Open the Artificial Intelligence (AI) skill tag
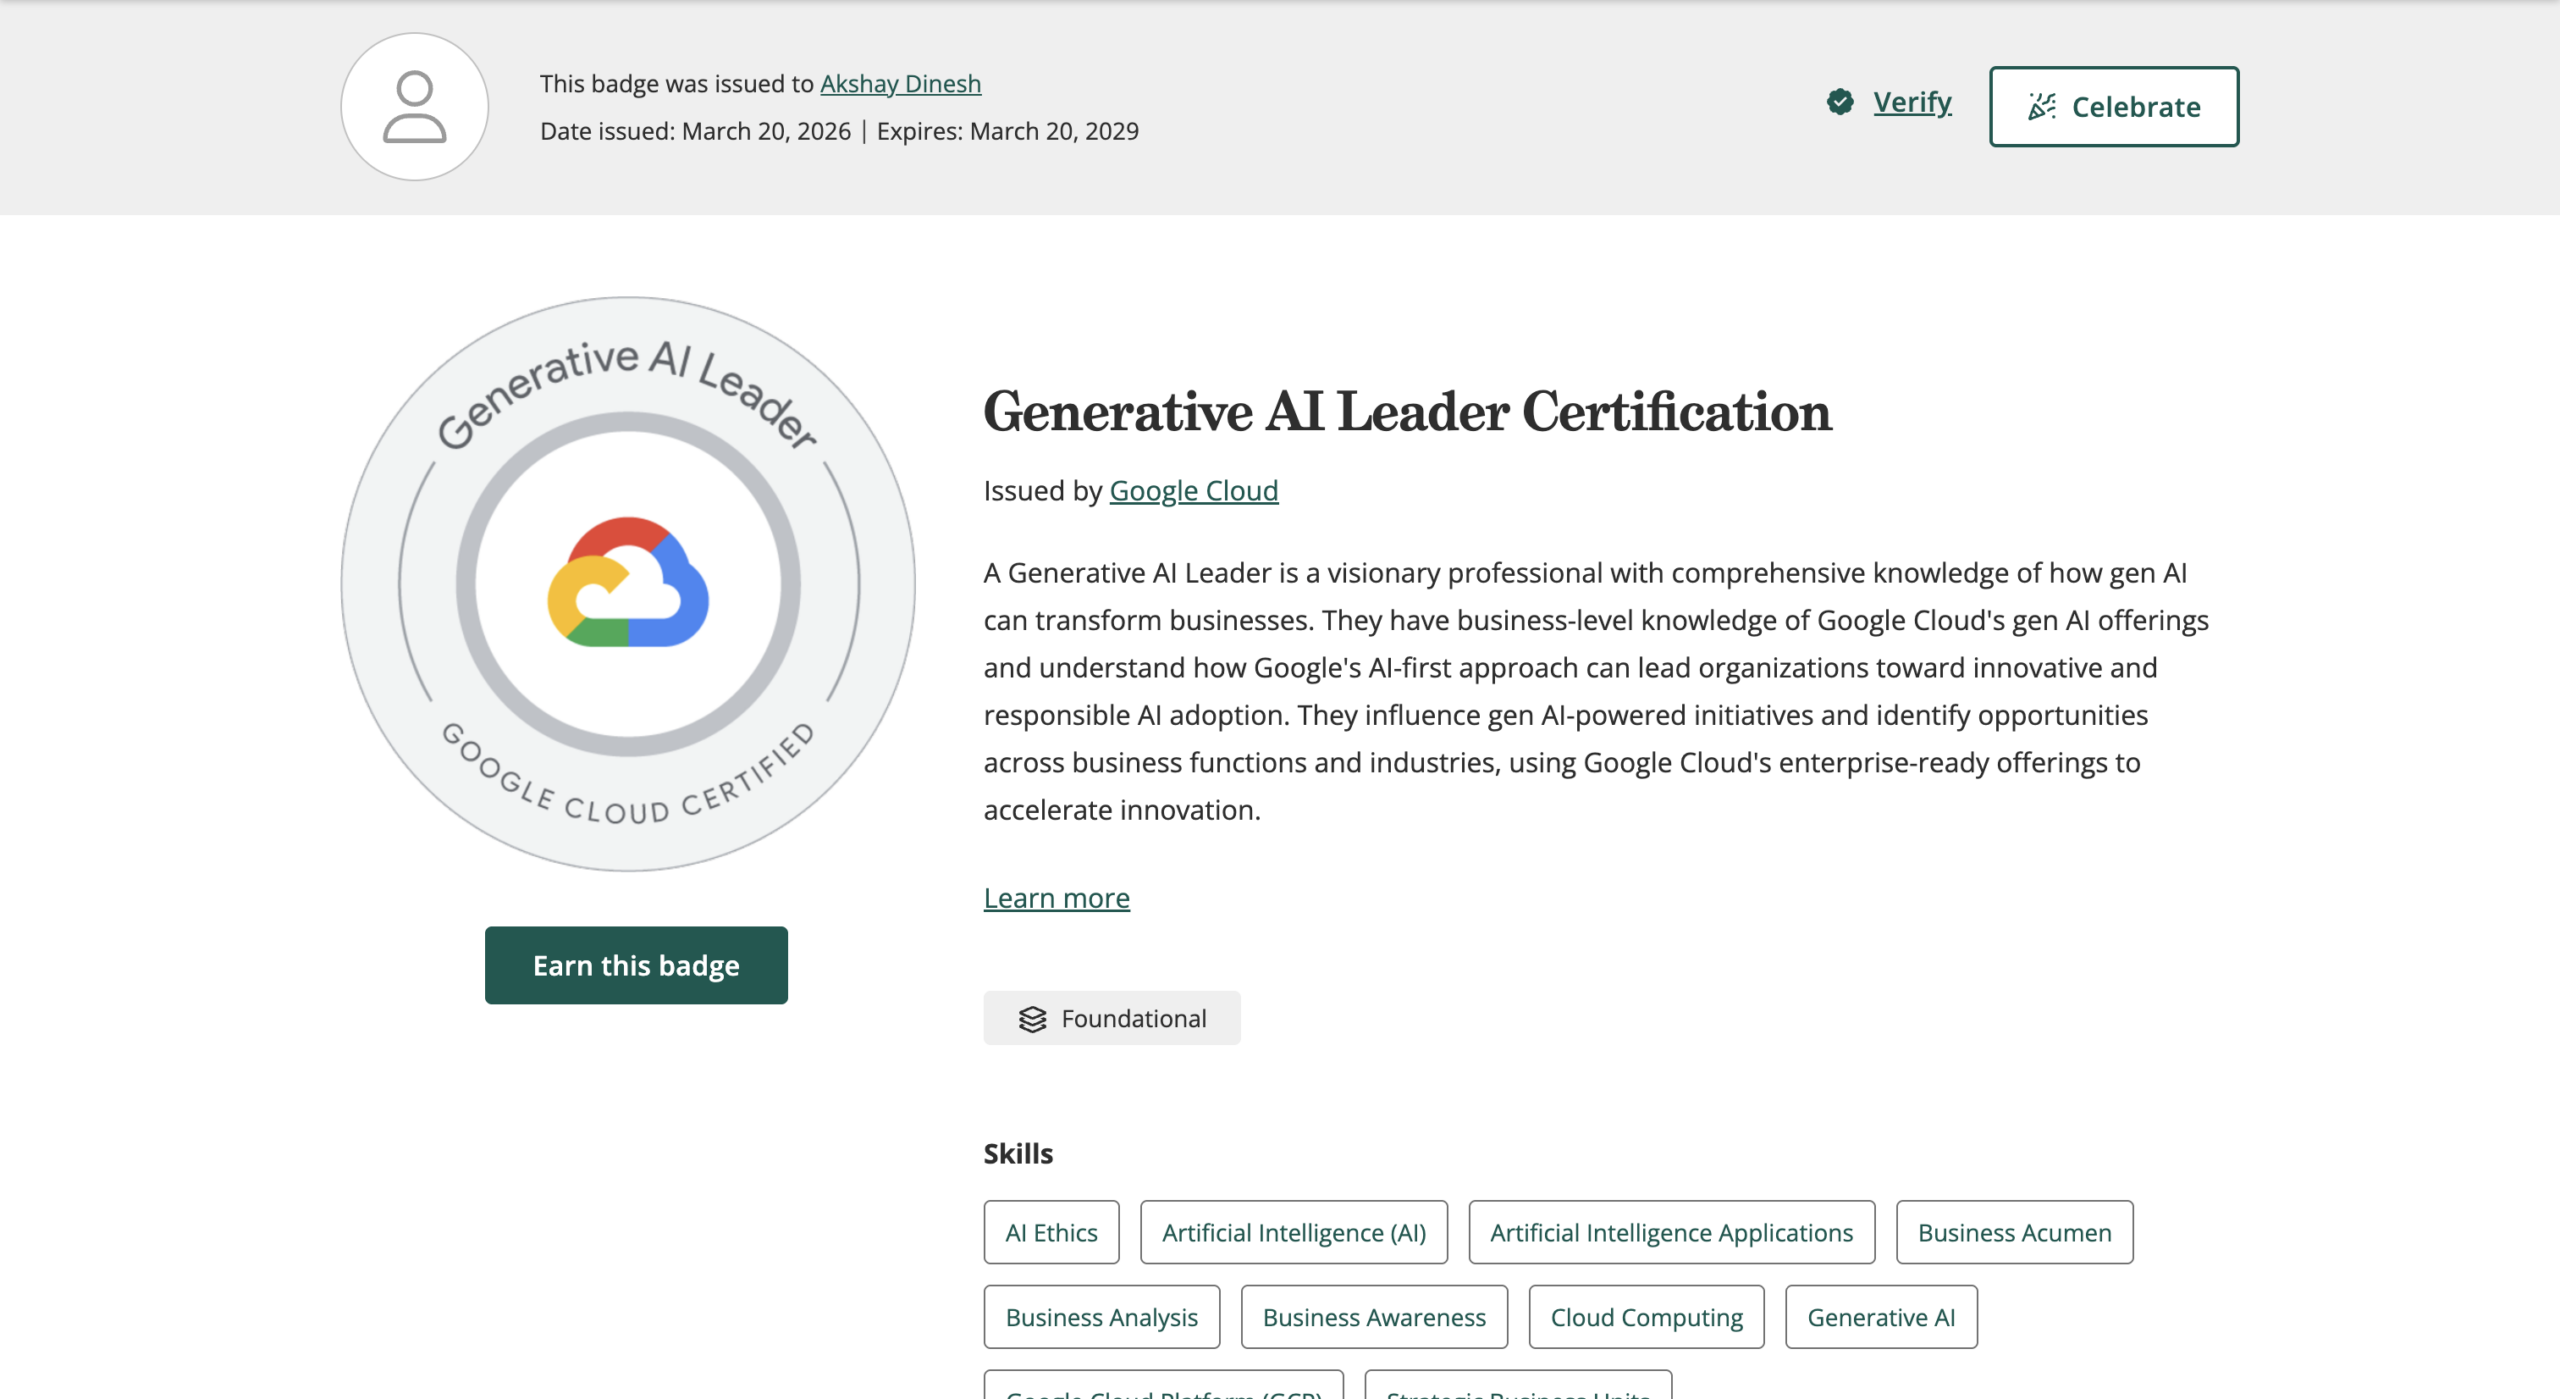The image size is (2560, 1399). click(1294, 1232)
